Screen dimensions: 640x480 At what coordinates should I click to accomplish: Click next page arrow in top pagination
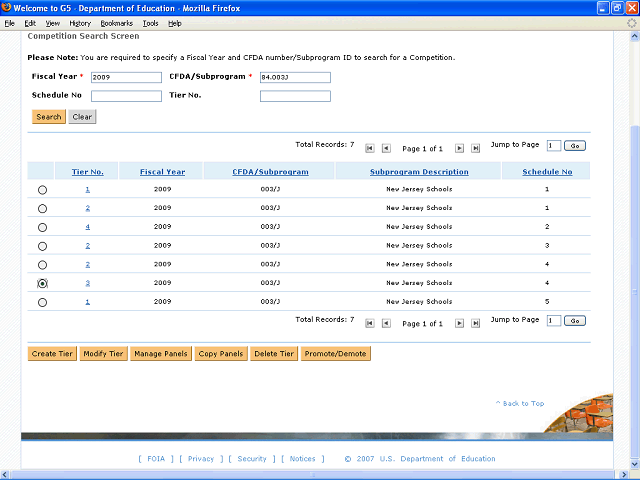point(460,148)
